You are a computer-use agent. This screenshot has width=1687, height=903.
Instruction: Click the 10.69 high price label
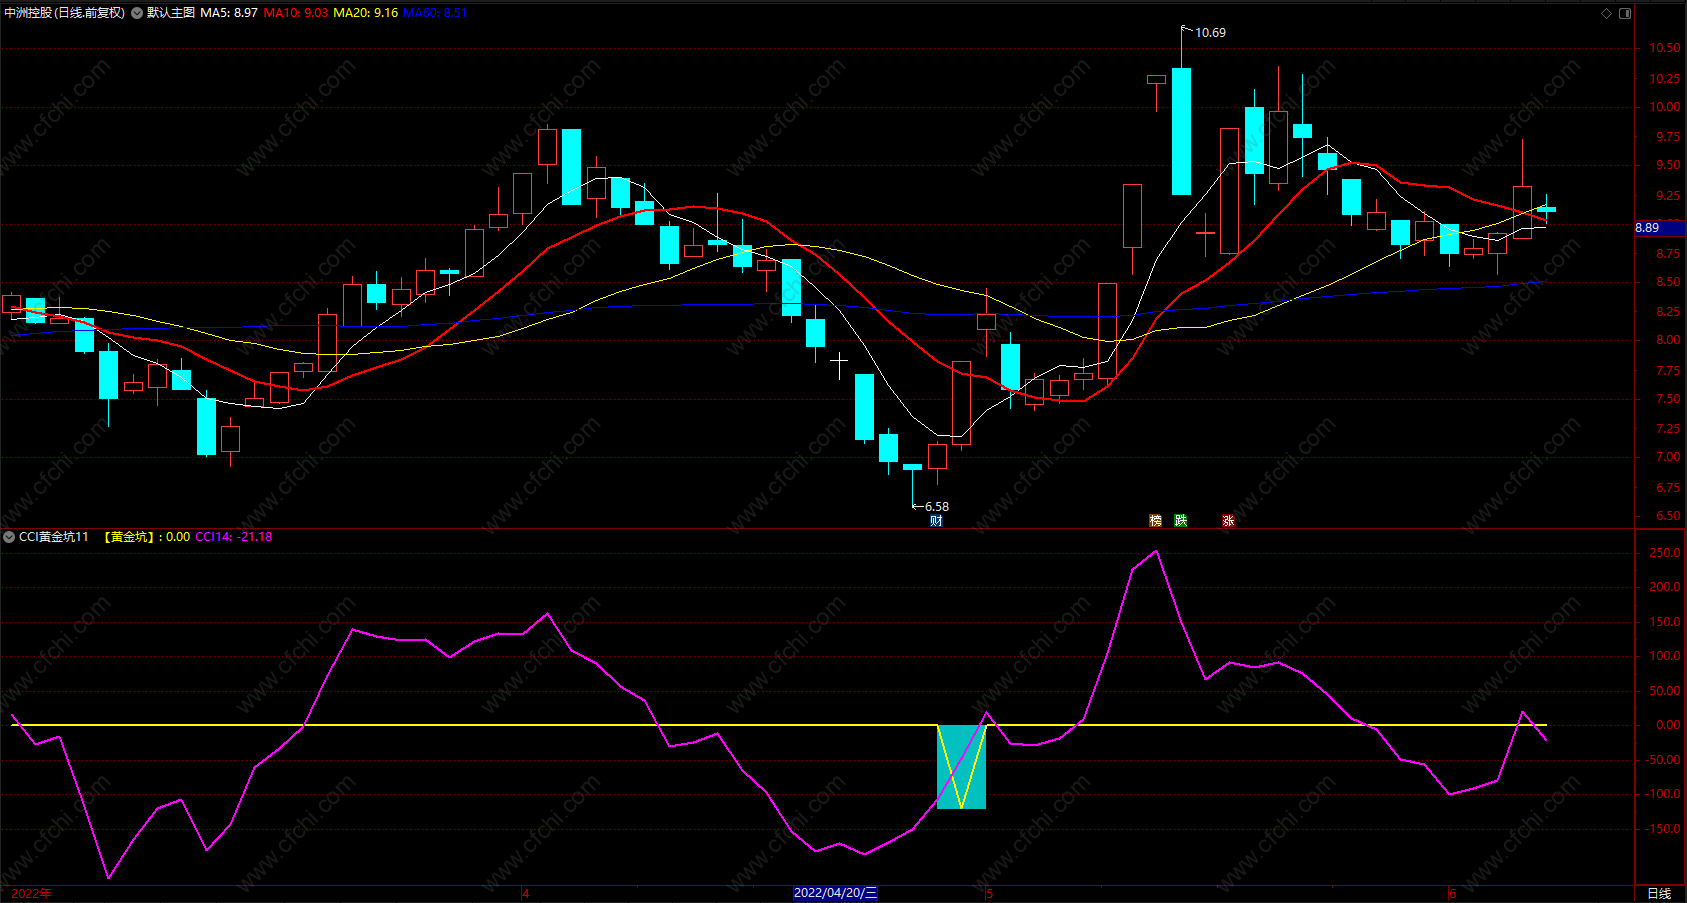pos(1210,33)
